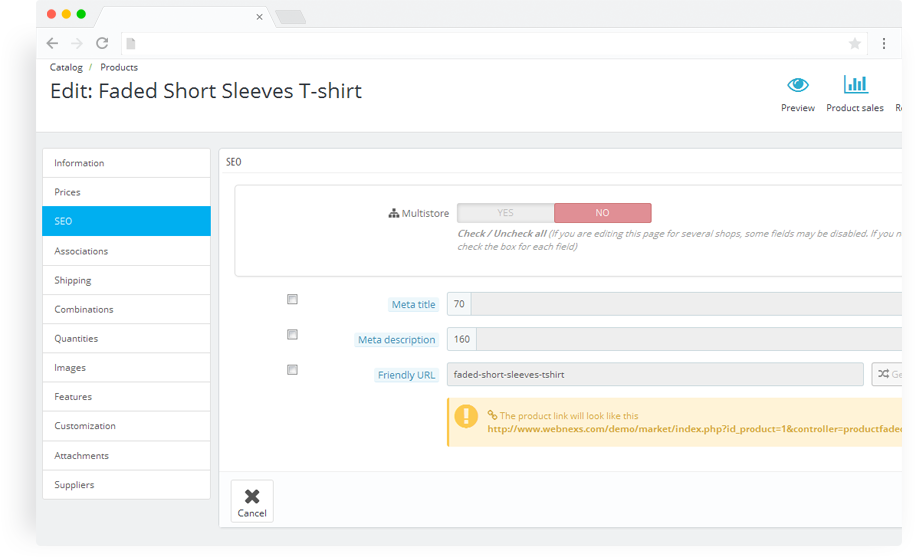
Task: Click Generate shuffle button beside Friendly URL
Action: pos(887,374)
